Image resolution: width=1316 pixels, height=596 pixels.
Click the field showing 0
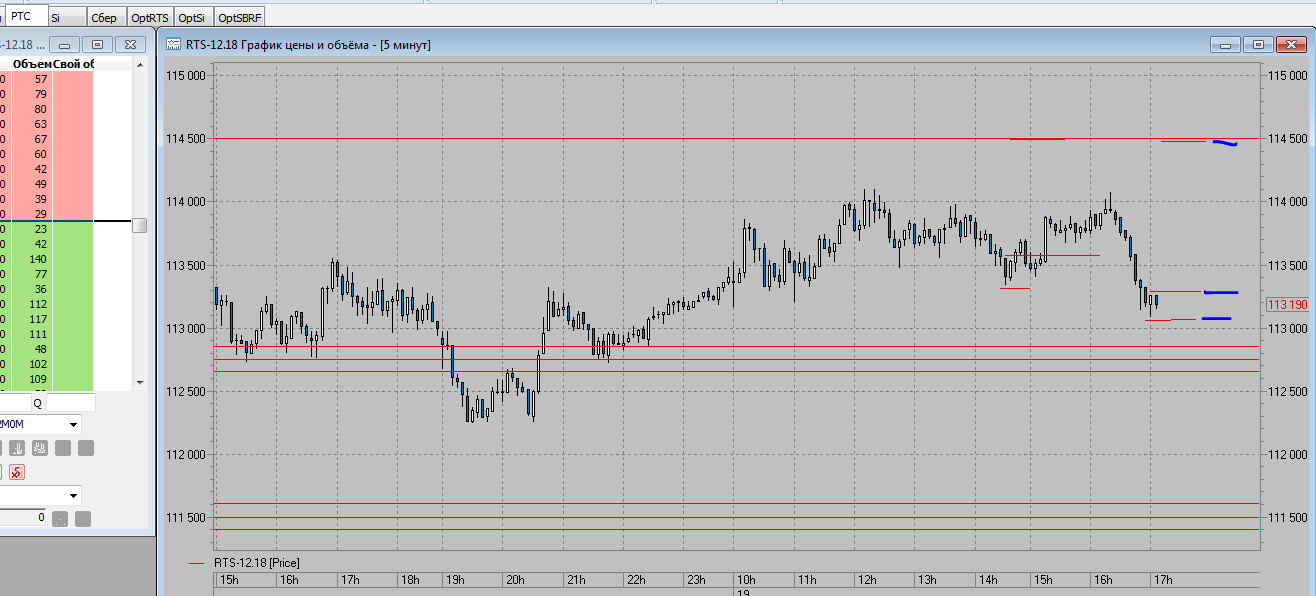[x=22, y=518]
